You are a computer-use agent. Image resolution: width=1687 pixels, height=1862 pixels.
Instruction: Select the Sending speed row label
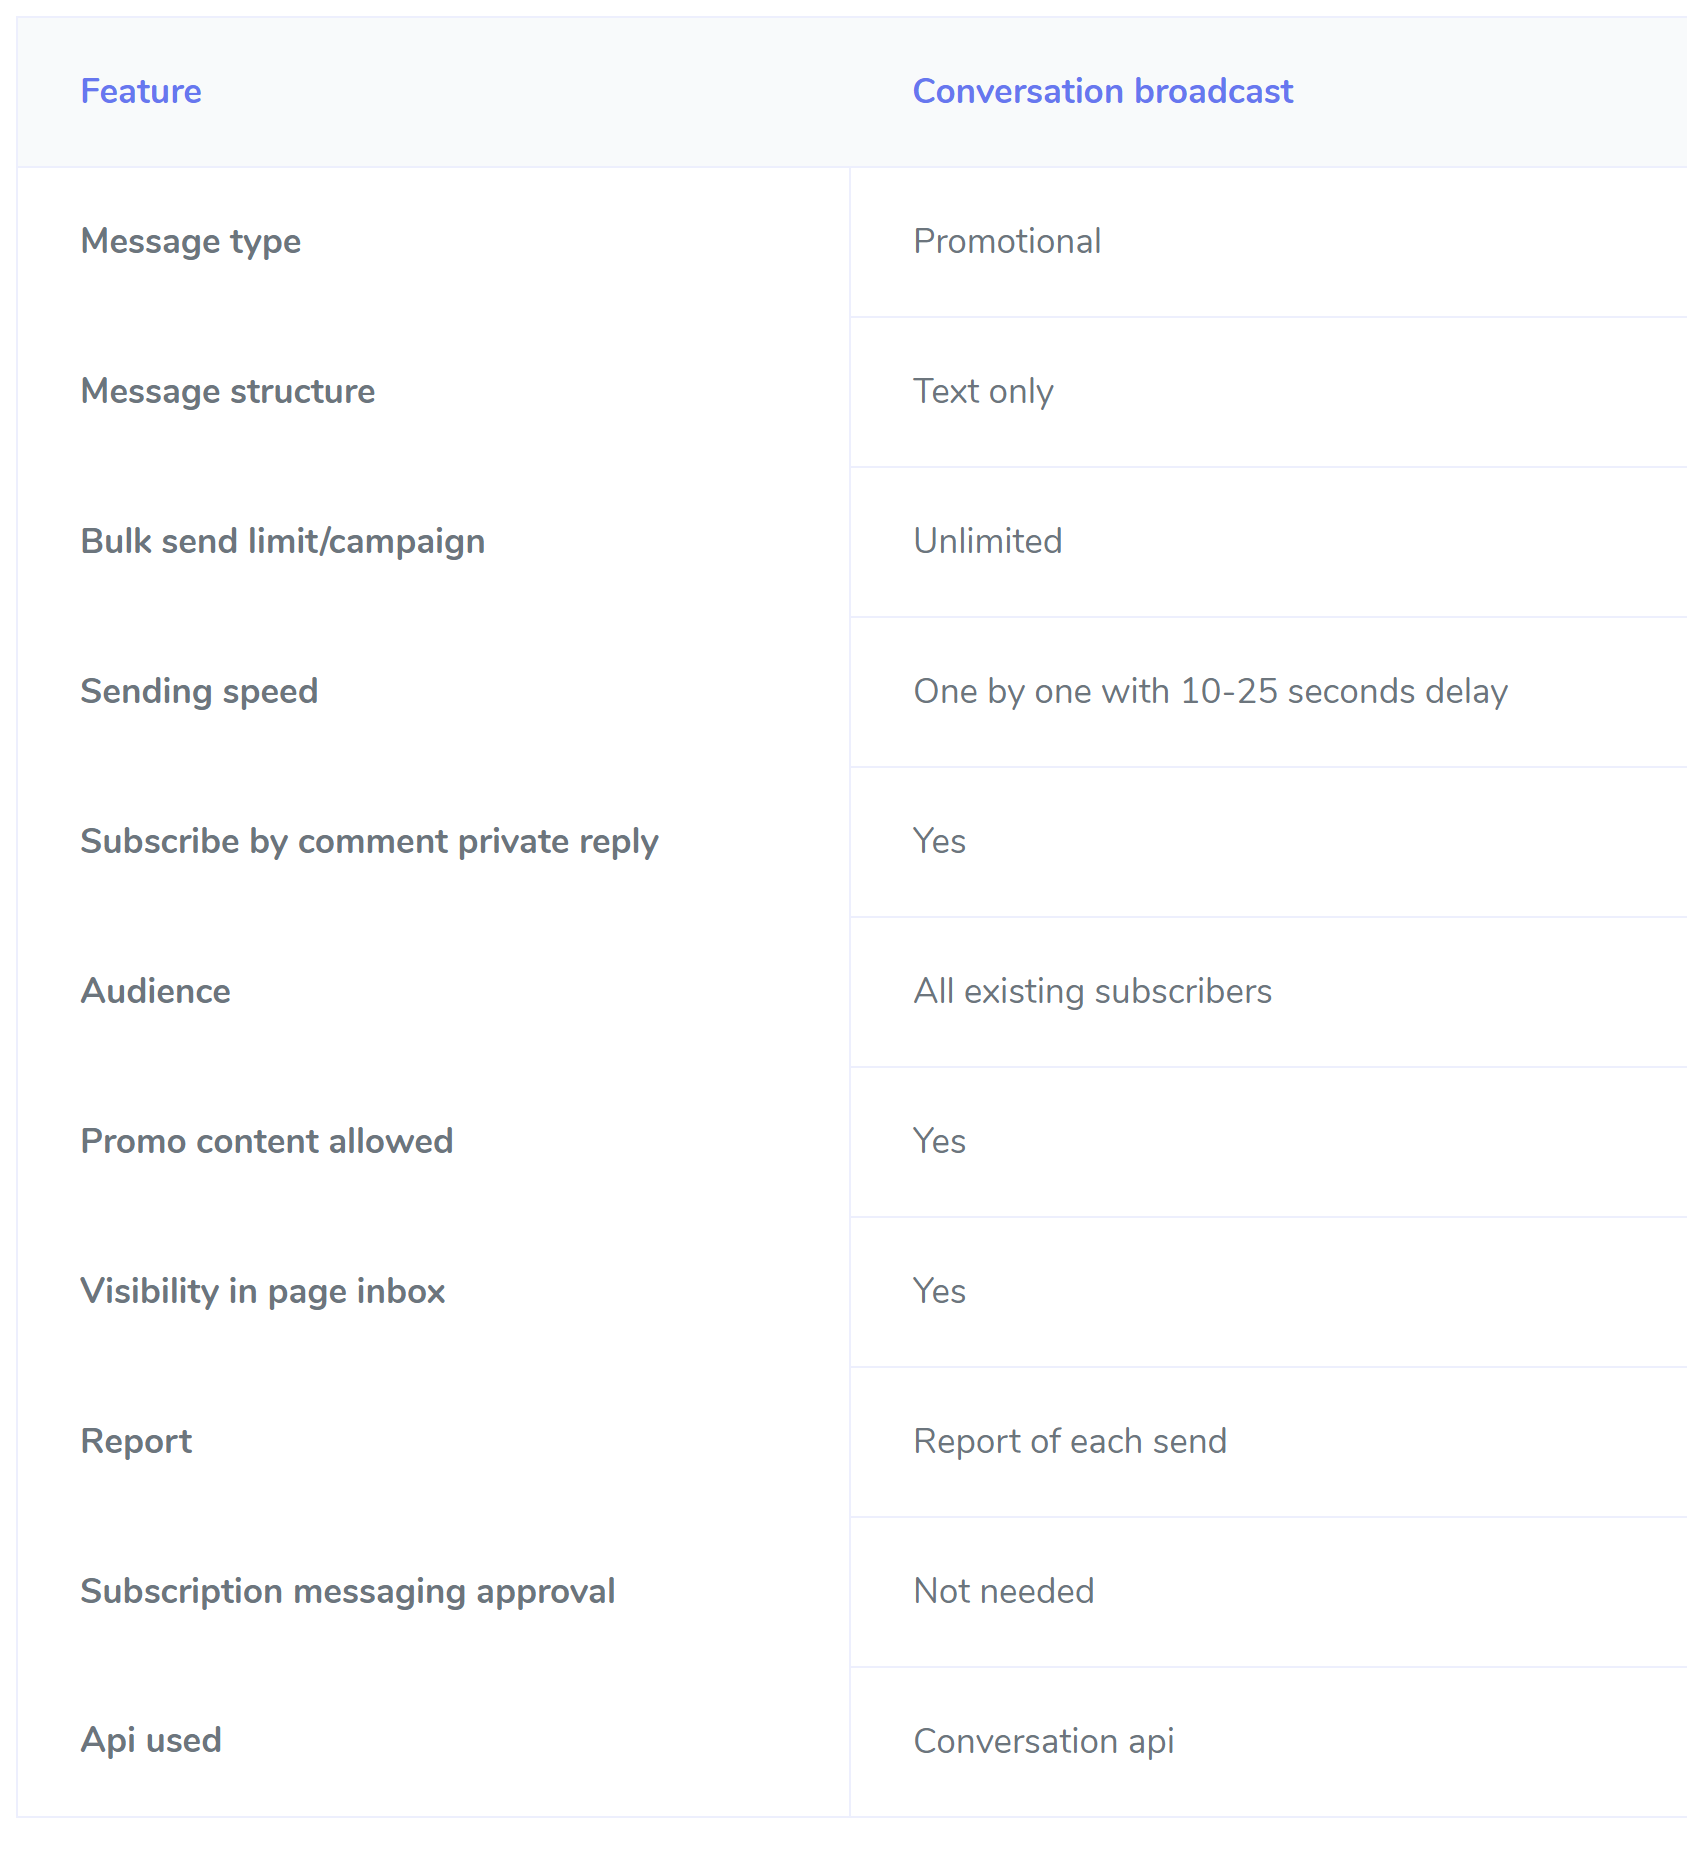pyautogui.click(x=199, y=691)
